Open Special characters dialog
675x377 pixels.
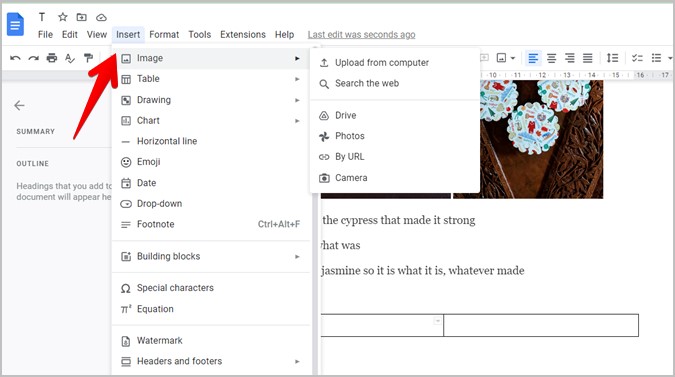211,288
